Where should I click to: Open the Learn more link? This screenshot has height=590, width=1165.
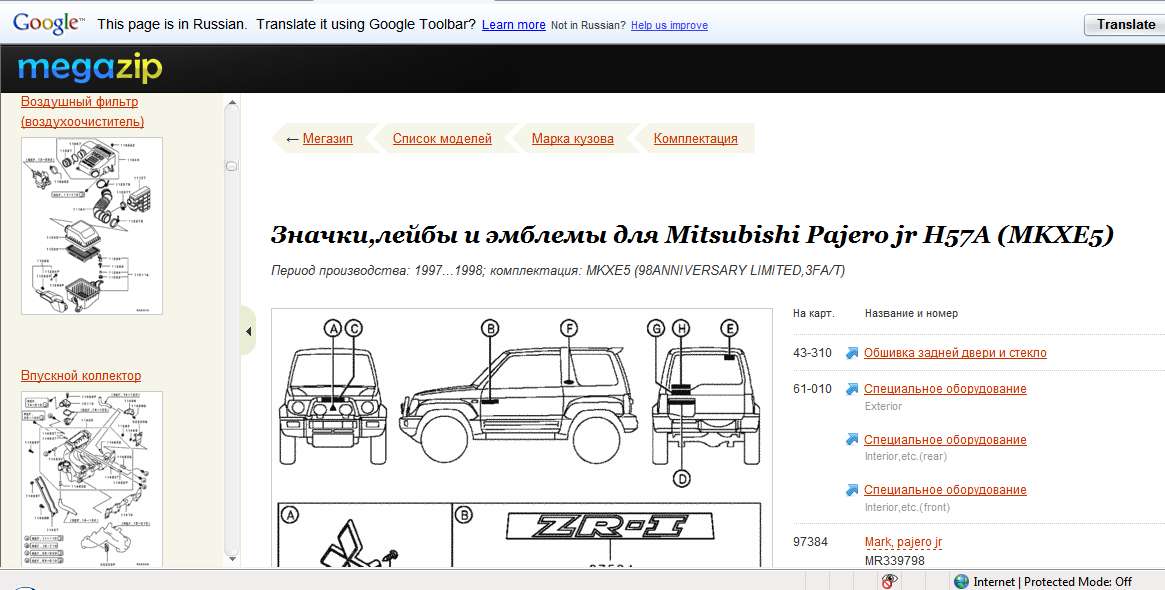(513, 25)
